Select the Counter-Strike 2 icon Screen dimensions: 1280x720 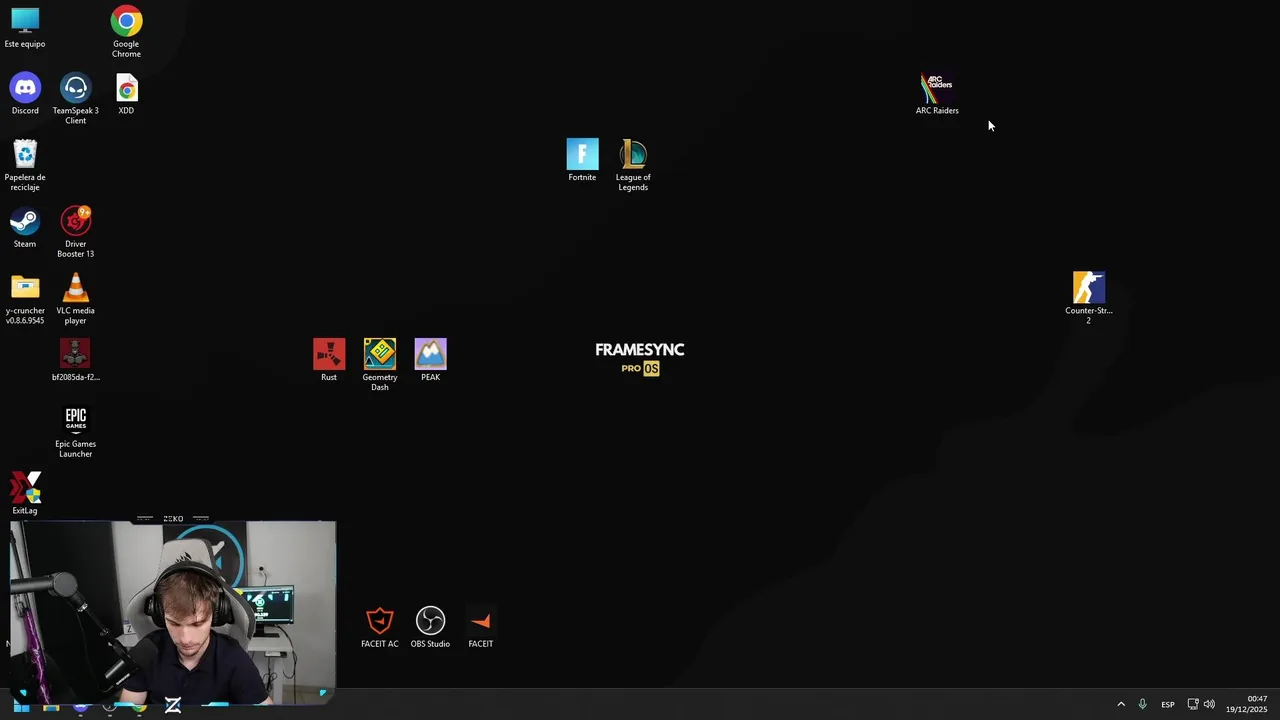pyautogui.click(x=1089, y=298)
